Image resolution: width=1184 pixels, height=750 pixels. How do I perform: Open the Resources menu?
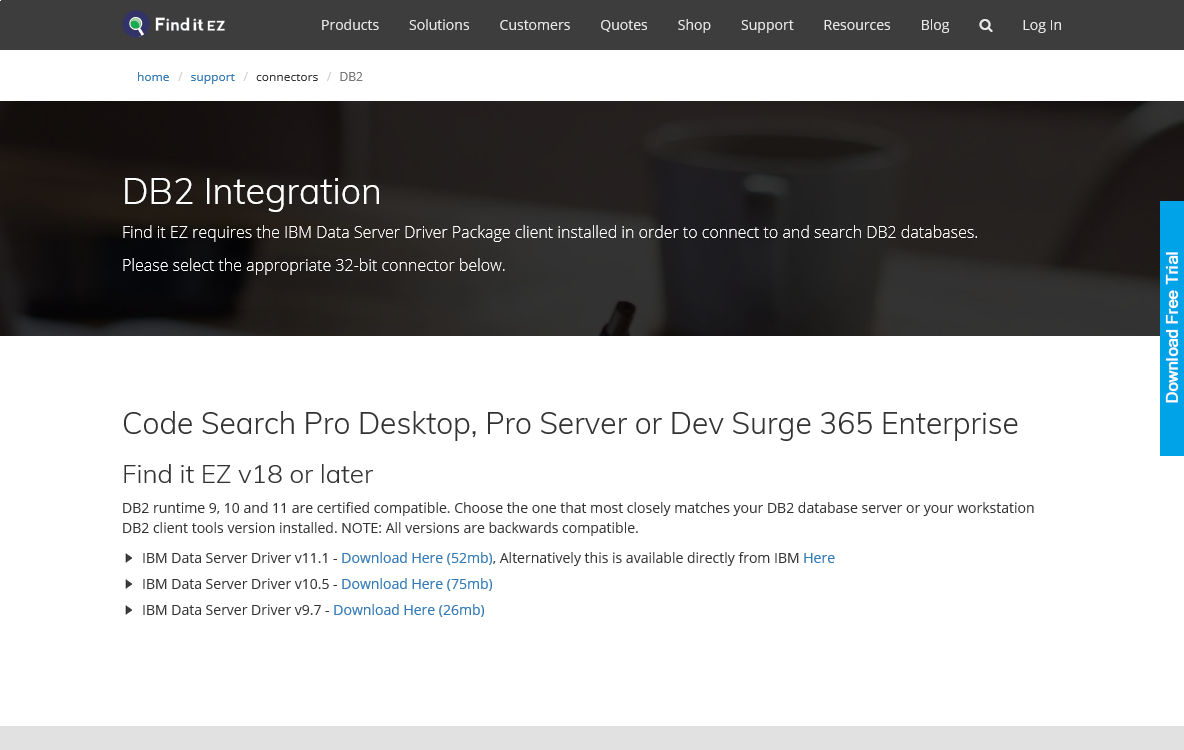856,25
